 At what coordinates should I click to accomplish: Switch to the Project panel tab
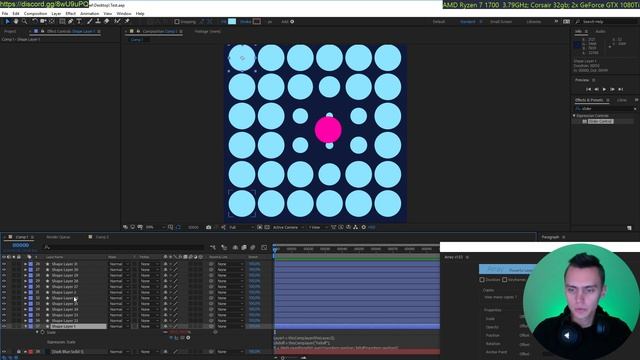pyautogui.click(x=10, y=31)
